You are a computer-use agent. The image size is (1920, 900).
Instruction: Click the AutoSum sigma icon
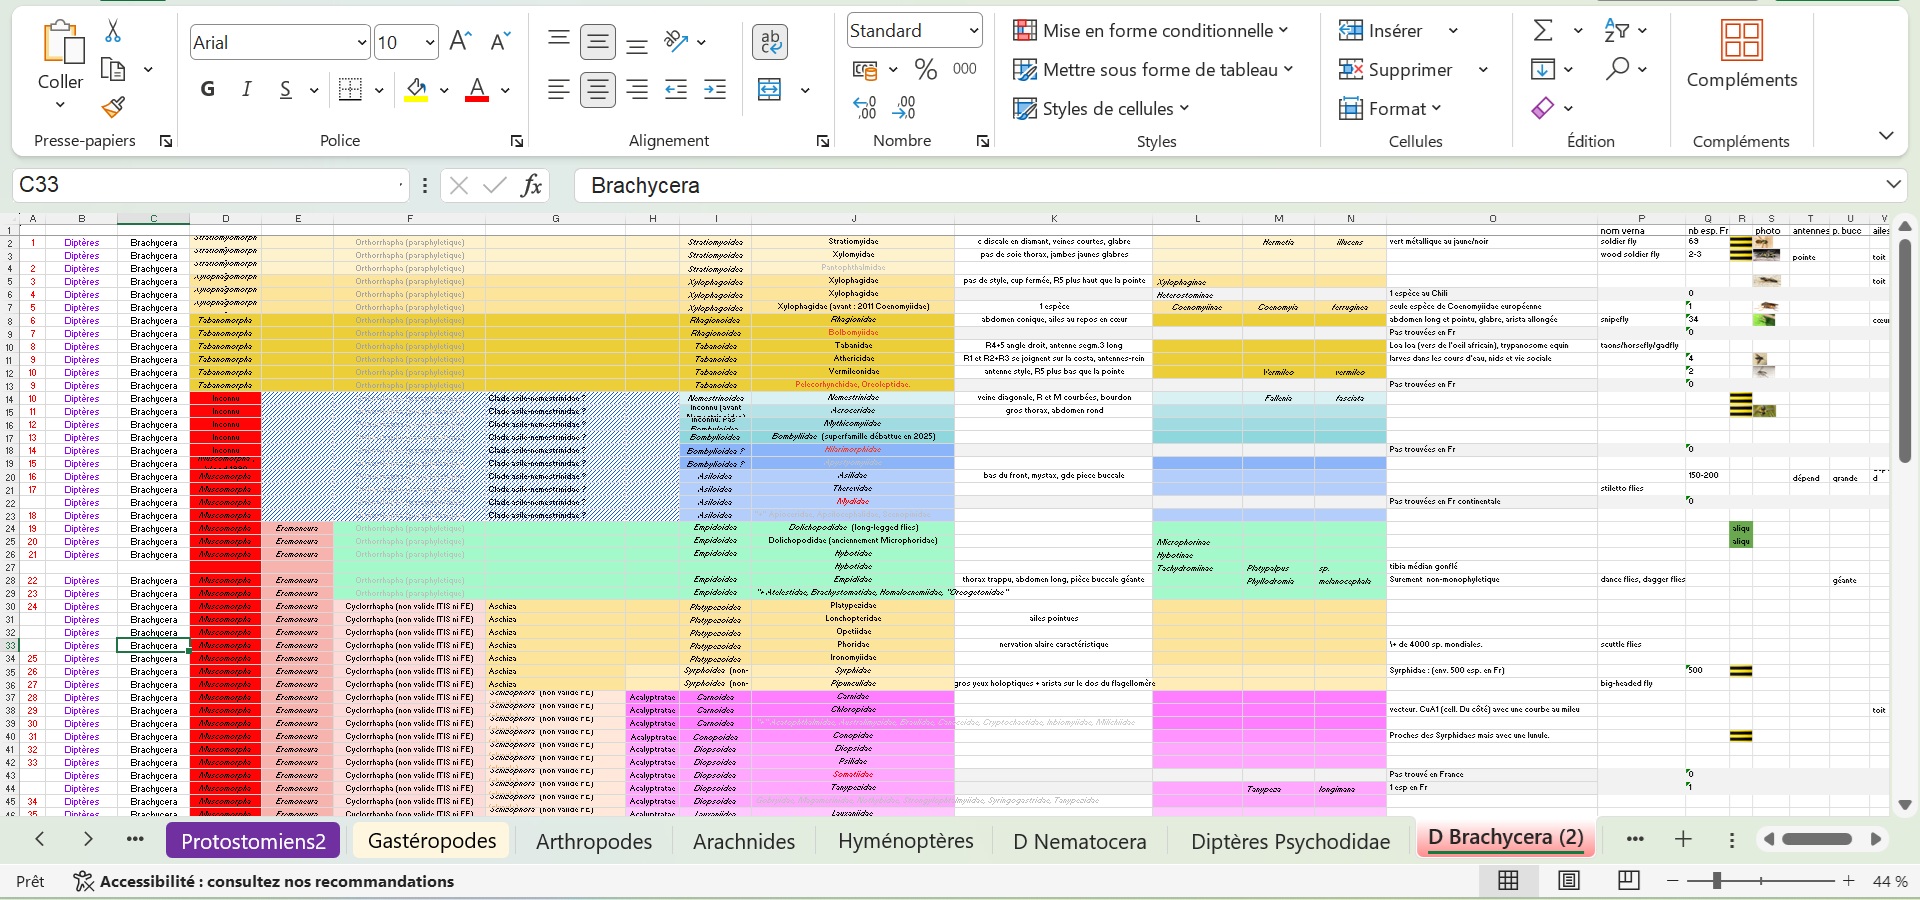(x=1543, y=30)
